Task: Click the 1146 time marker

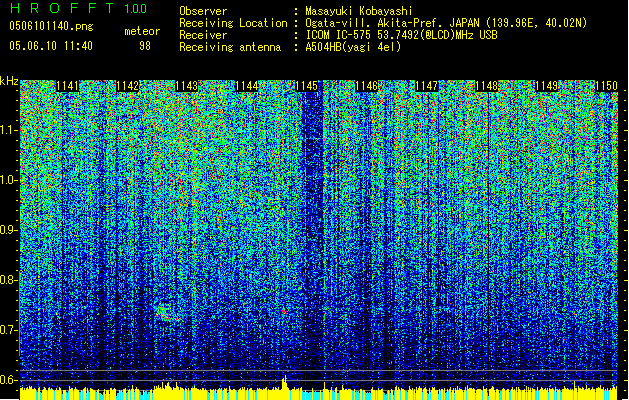Action: [x=367, y=86]
